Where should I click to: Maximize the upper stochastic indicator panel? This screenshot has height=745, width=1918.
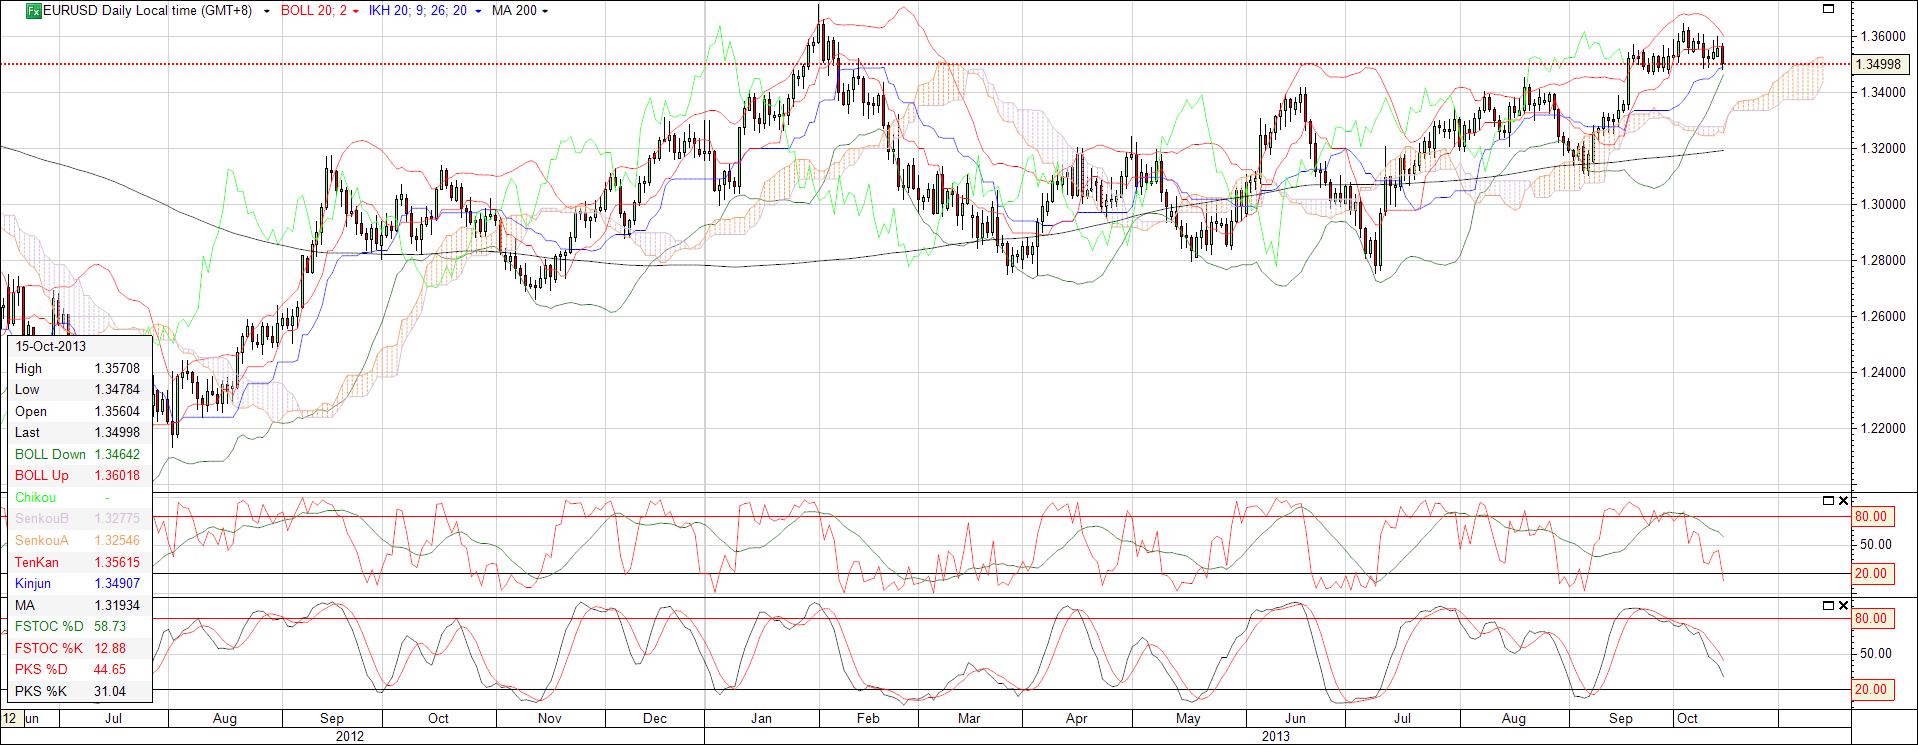click(1829, 500)
